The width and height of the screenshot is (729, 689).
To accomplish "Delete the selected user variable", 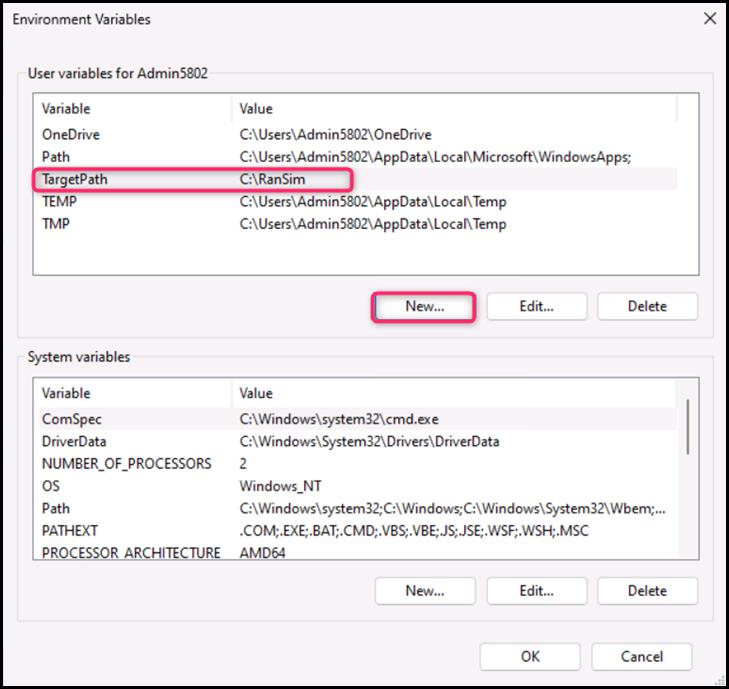I will point(647,307).
